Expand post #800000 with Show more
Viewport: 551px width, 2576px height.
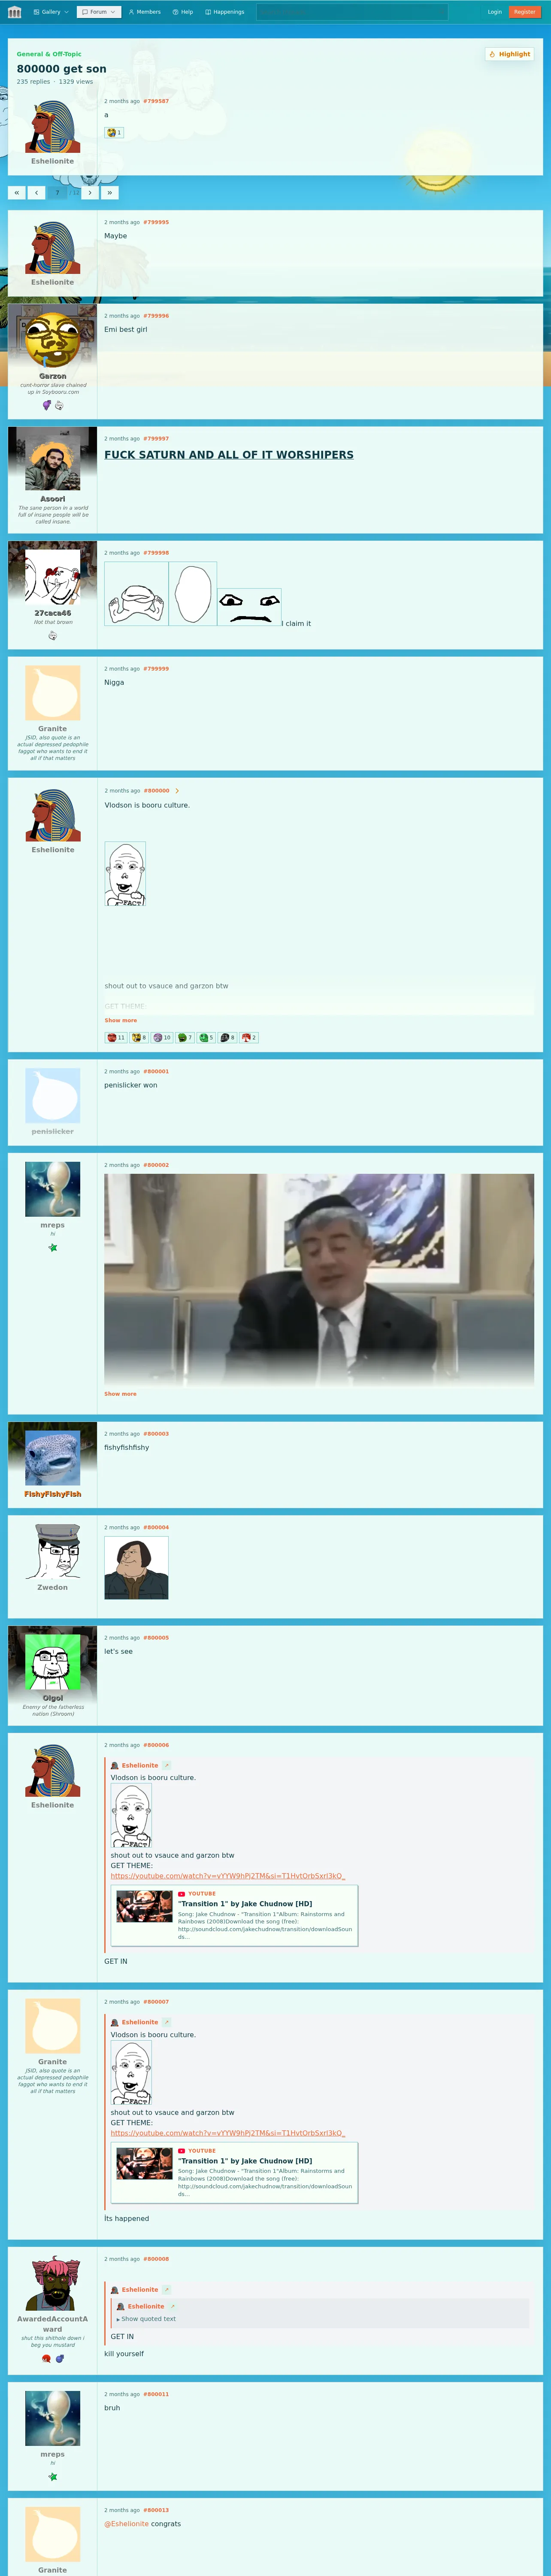click(121, 1021)
